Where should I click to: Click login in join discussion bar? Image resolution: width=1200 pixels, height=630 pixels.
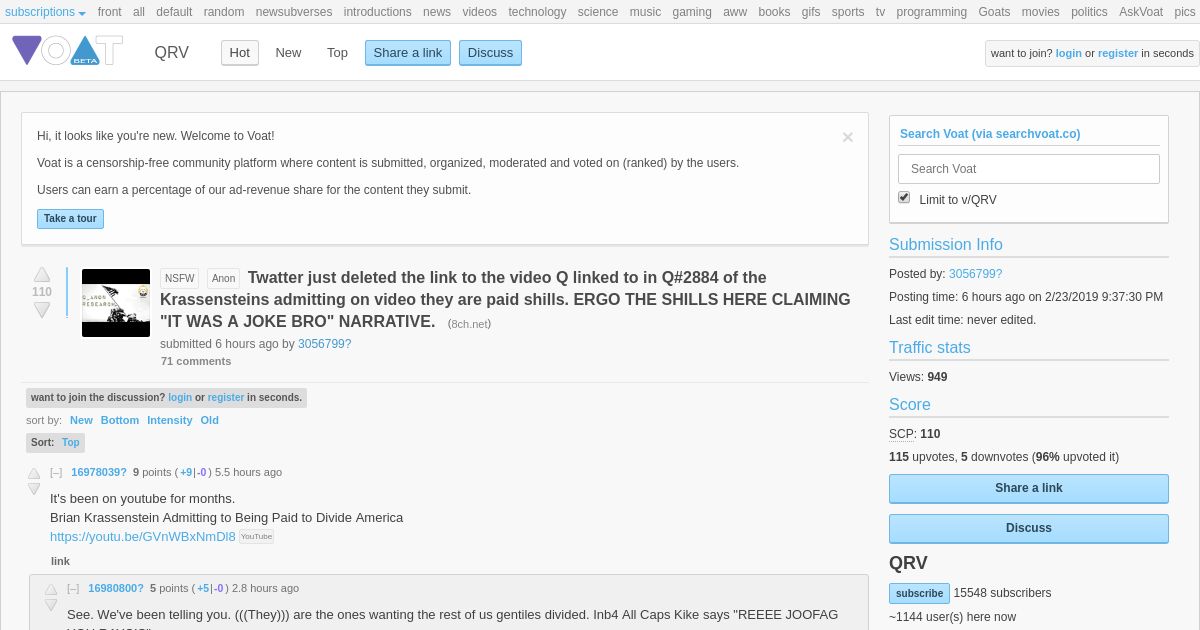coord(180,397)
